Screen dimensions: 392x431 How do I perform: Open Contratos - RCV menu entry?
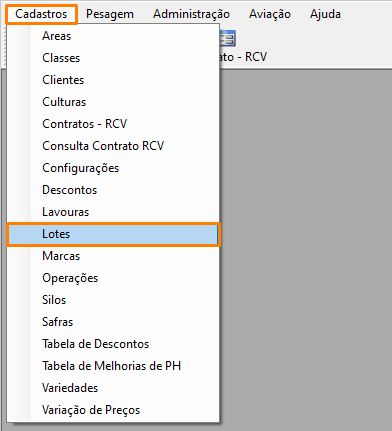point(113,124)
